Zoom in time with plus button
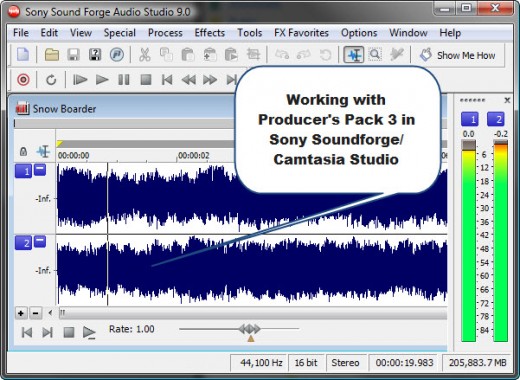Image resolution: width=520 pixels, height=380 pixels. pos(21,313)
